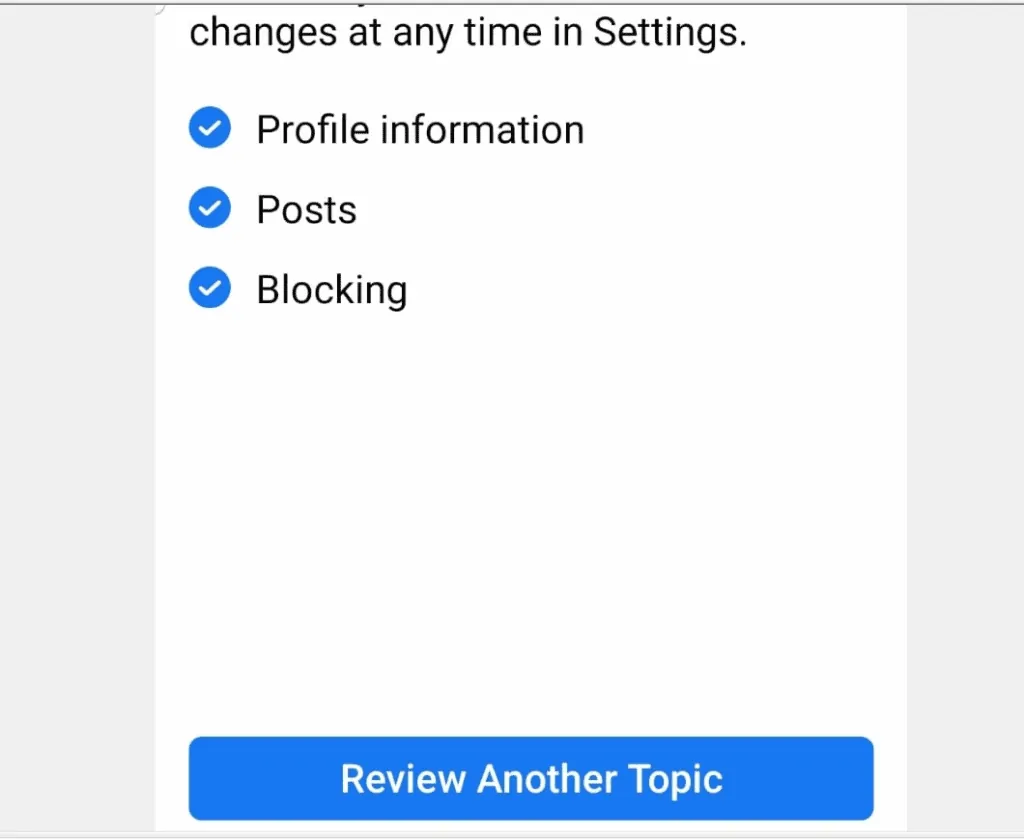
Task: Click the white strip below the blue button
Action: point(531,826)
